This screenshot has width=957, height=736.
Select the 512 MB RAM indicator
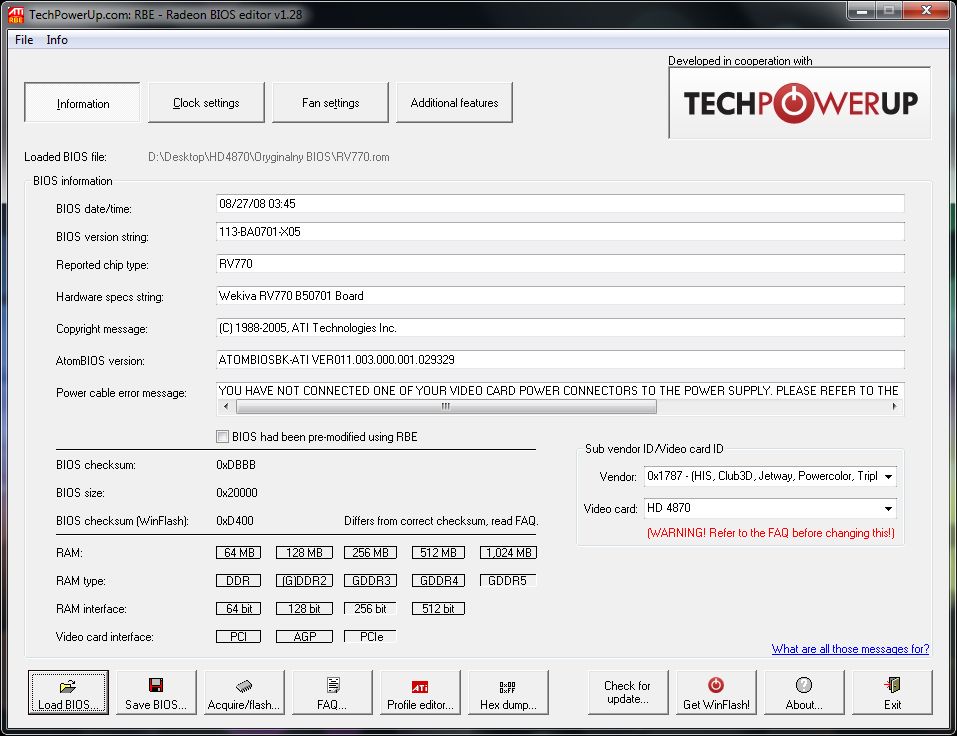pos(438,553)
